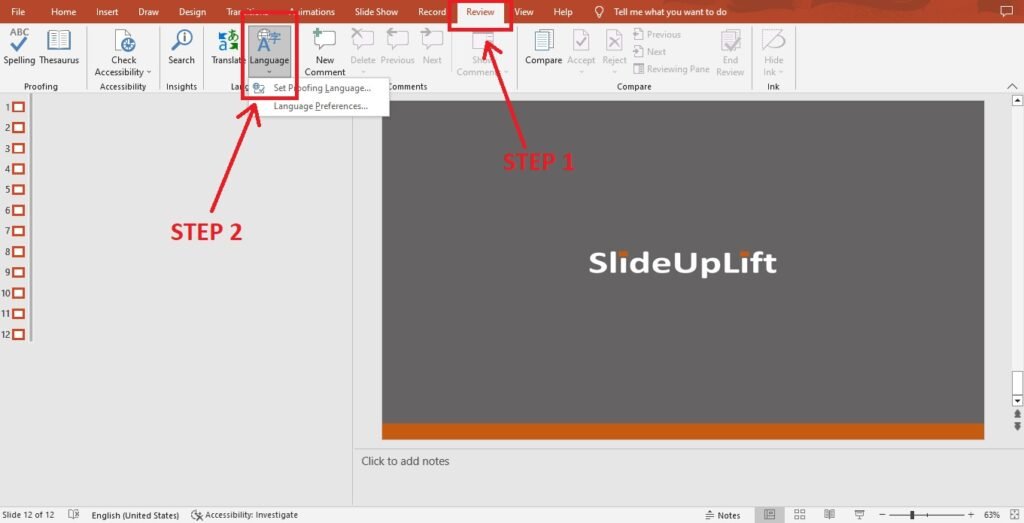Choose Set Proofing Language from menu
Viewport: 1024px width, 523px height.
(x=320, y=88)
